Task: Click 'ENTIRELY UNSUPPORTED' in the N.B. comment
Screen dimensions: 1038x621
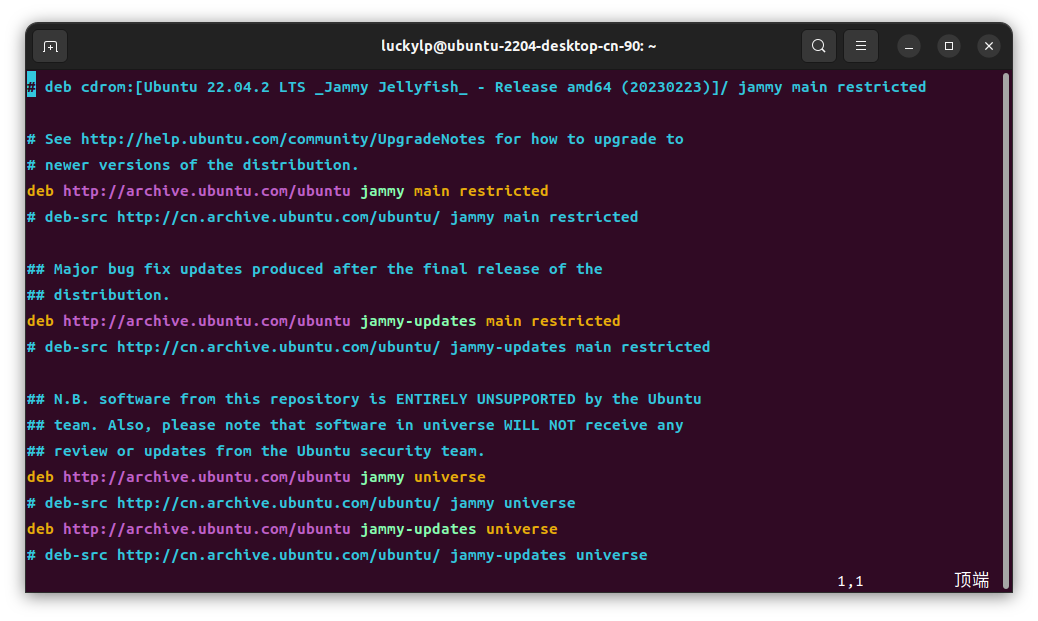Action: click(x=486, y=399)
